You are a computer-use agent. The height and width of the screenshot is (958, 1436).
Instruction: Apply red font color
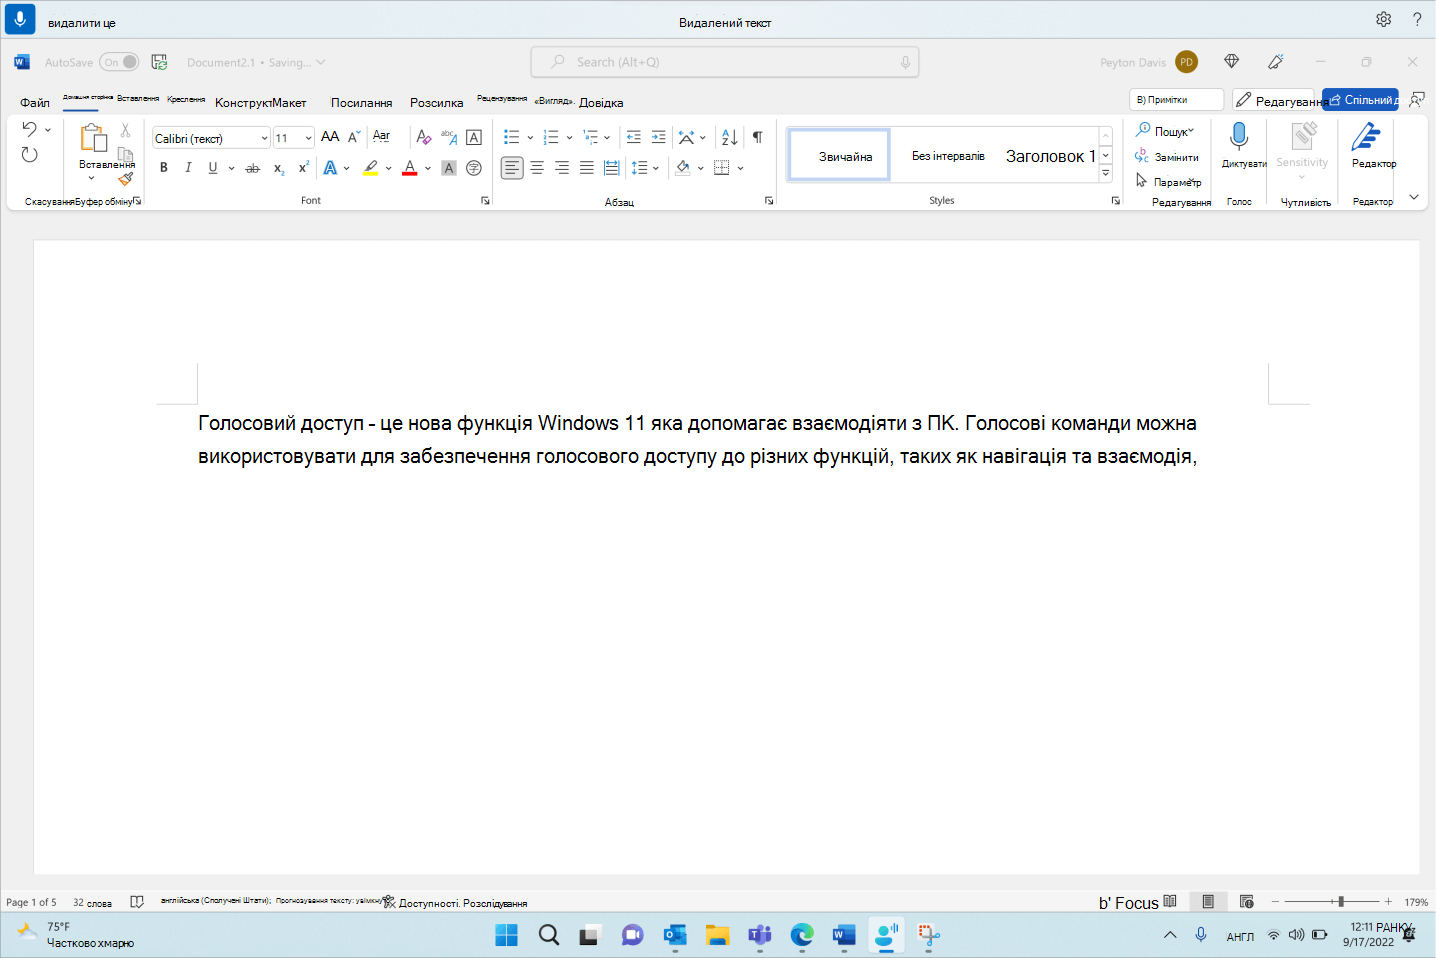(409, 168)
